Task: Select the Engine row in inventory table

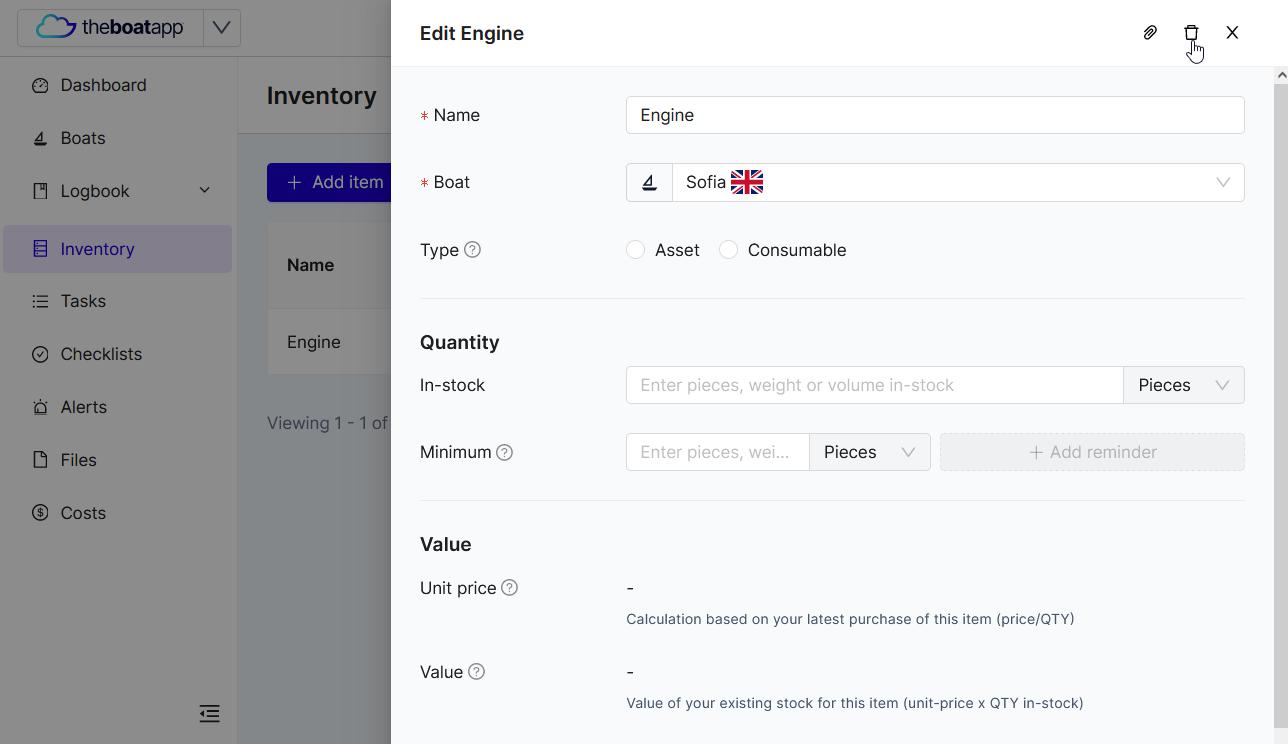Action: coord(329,342)
